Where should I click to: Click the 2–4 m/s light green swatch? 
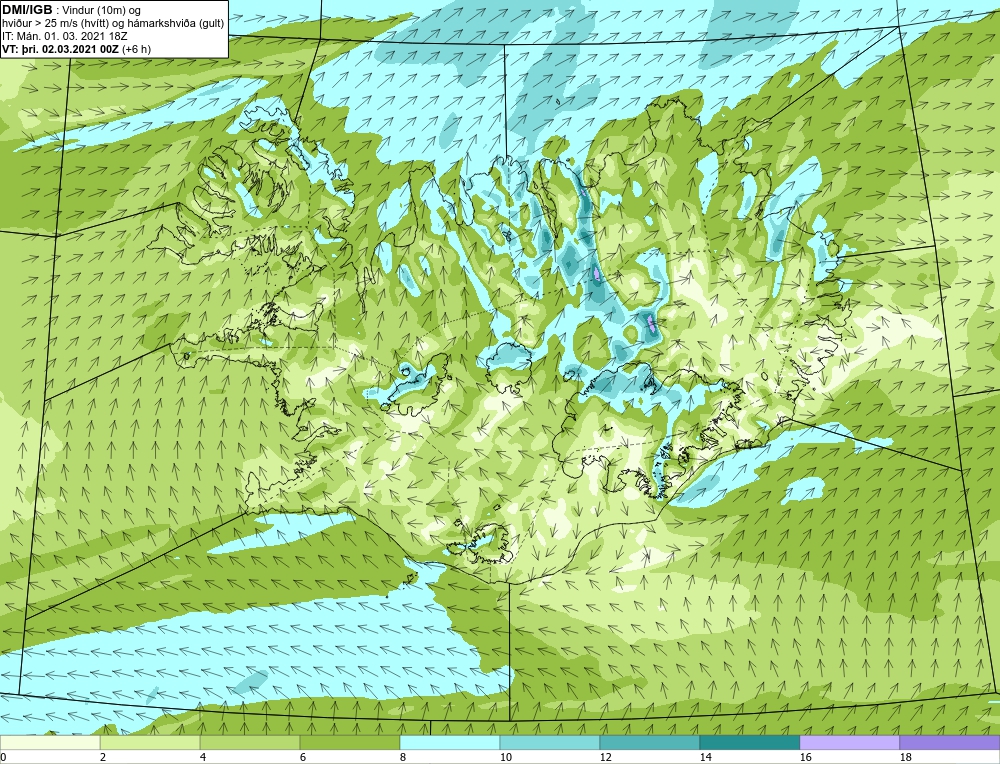[150, 742]
